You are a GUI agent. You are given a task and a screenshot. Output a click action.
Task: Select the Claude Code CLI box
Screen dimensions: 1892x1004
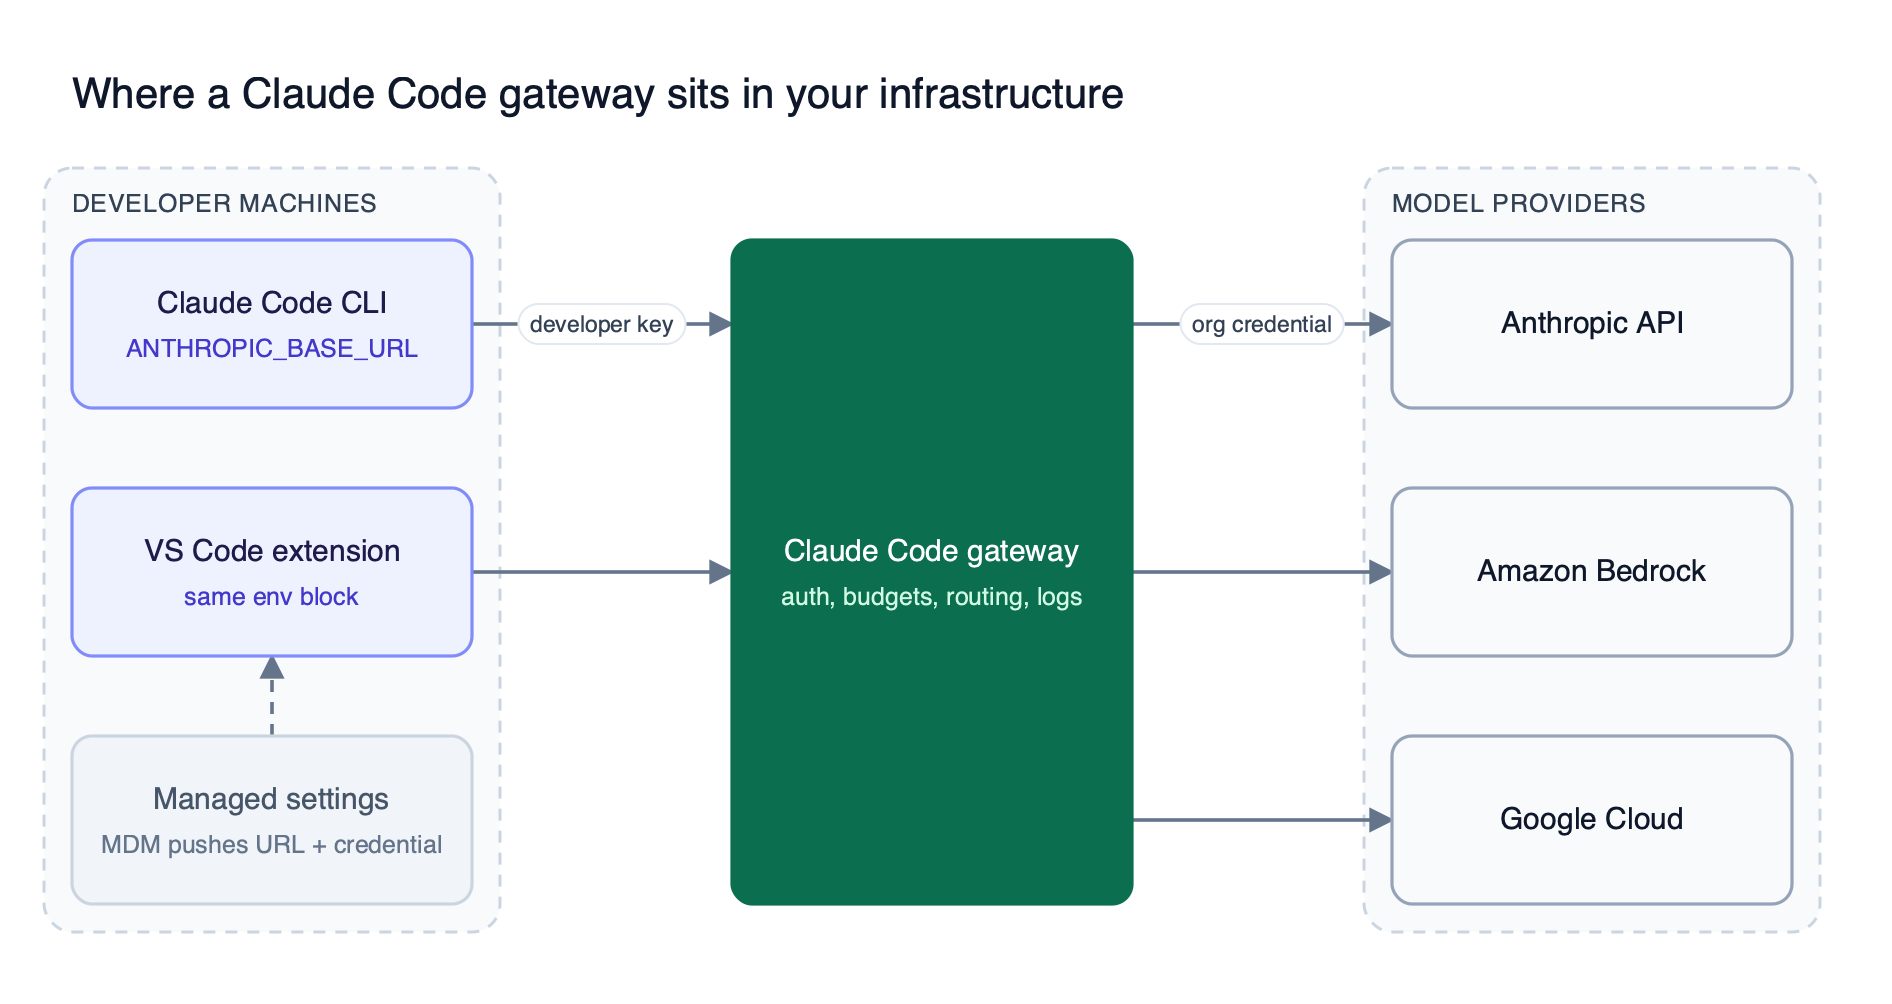click(272, 324)
